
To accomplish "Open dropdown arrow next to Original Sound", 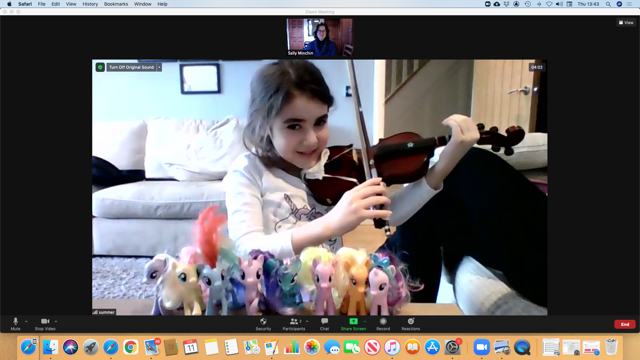I will point(159,67).
